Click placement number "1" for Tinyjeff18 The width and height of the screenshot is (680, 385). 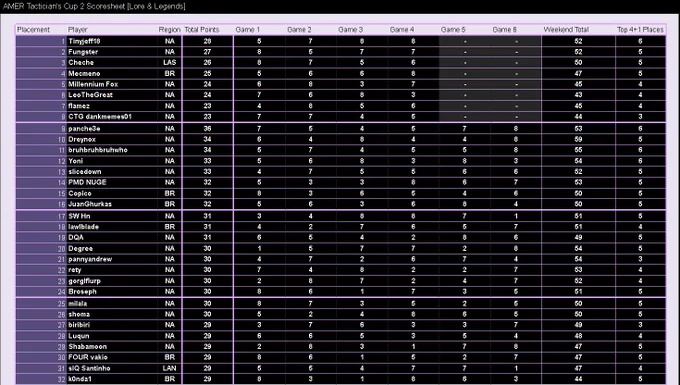coord(63,42)
